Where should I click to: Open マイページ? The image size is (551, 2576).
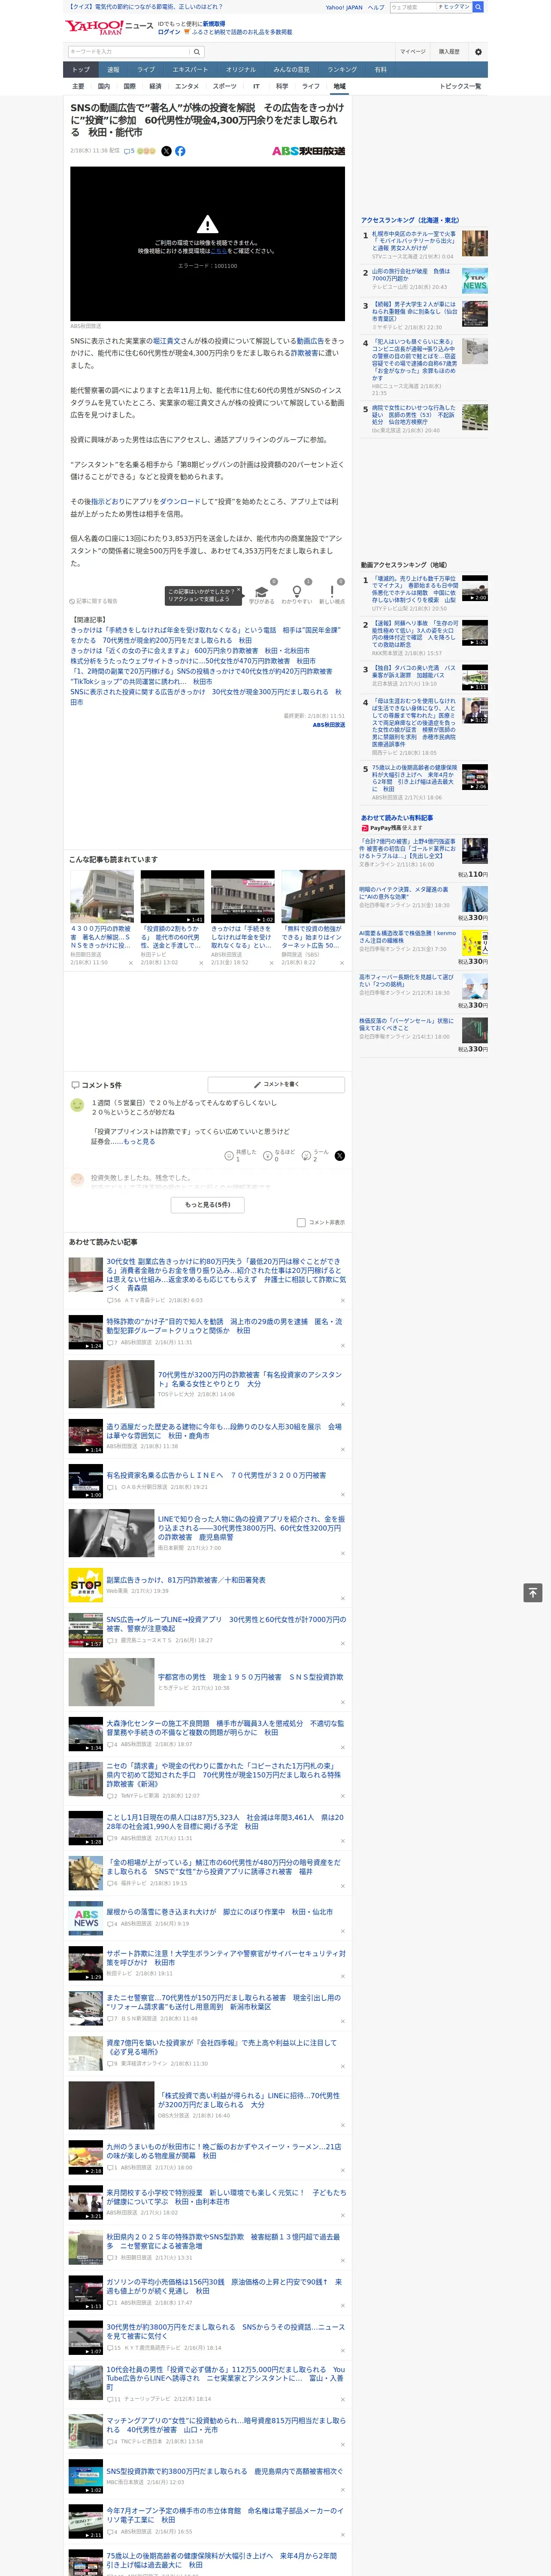point(413,52)
